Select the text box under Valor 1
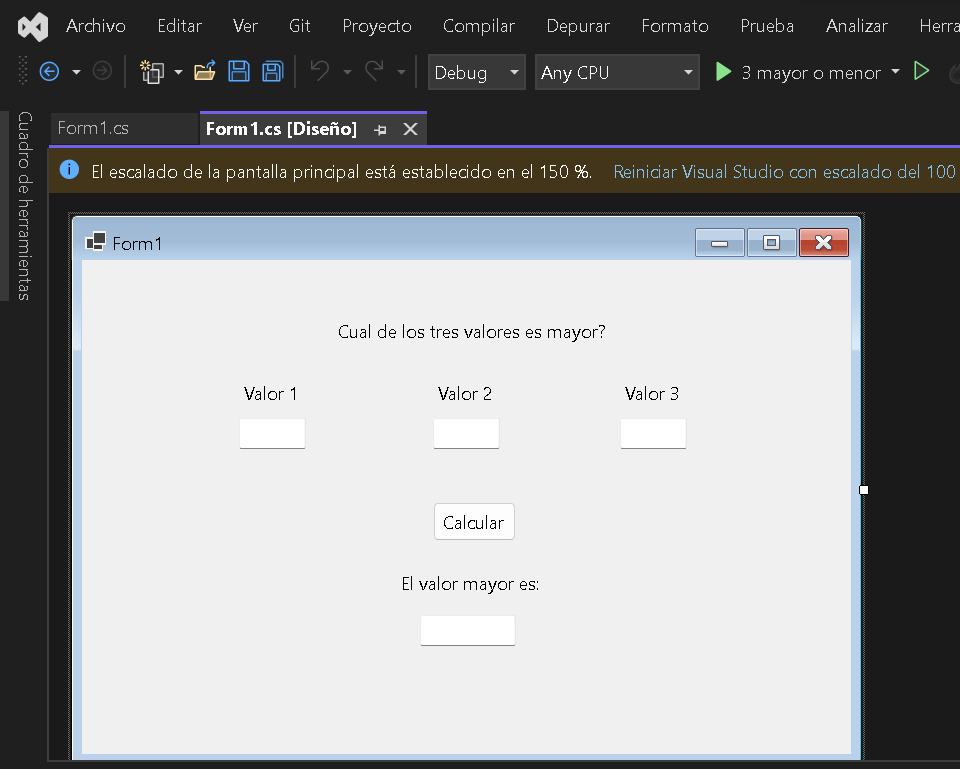 pyautogui.click(x=272, y=434)
